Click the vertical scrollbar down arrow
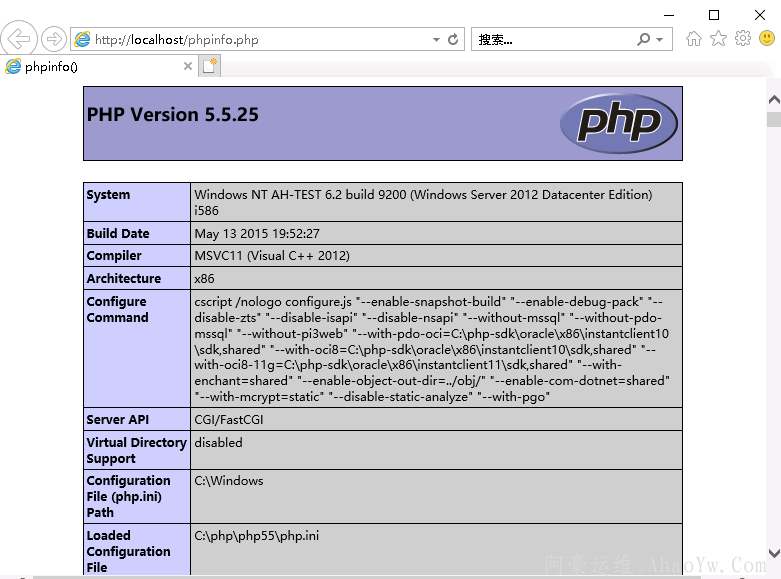Image resolution: width=781 pixels, height=579 pixels. click(773, 552)
